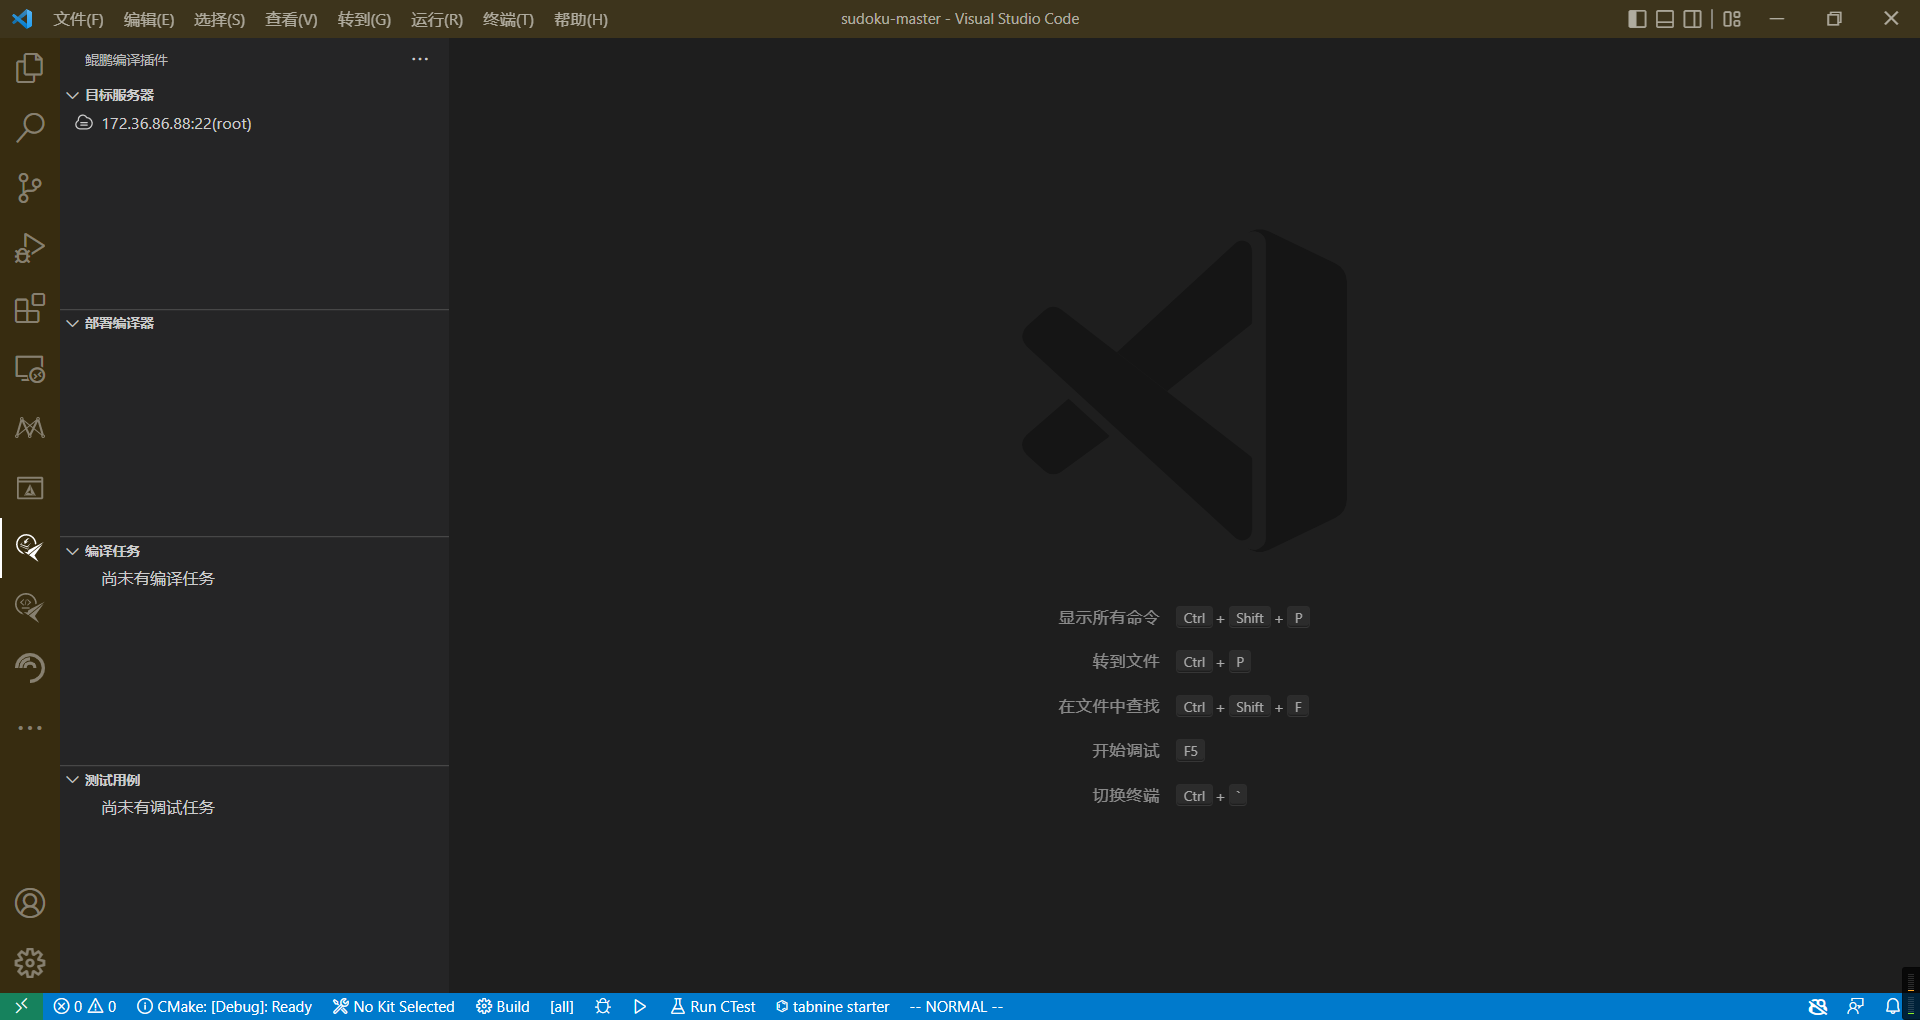Open the Source Control view
The height and width of the screenshot is (1020, 1920).
pos(30,188)
